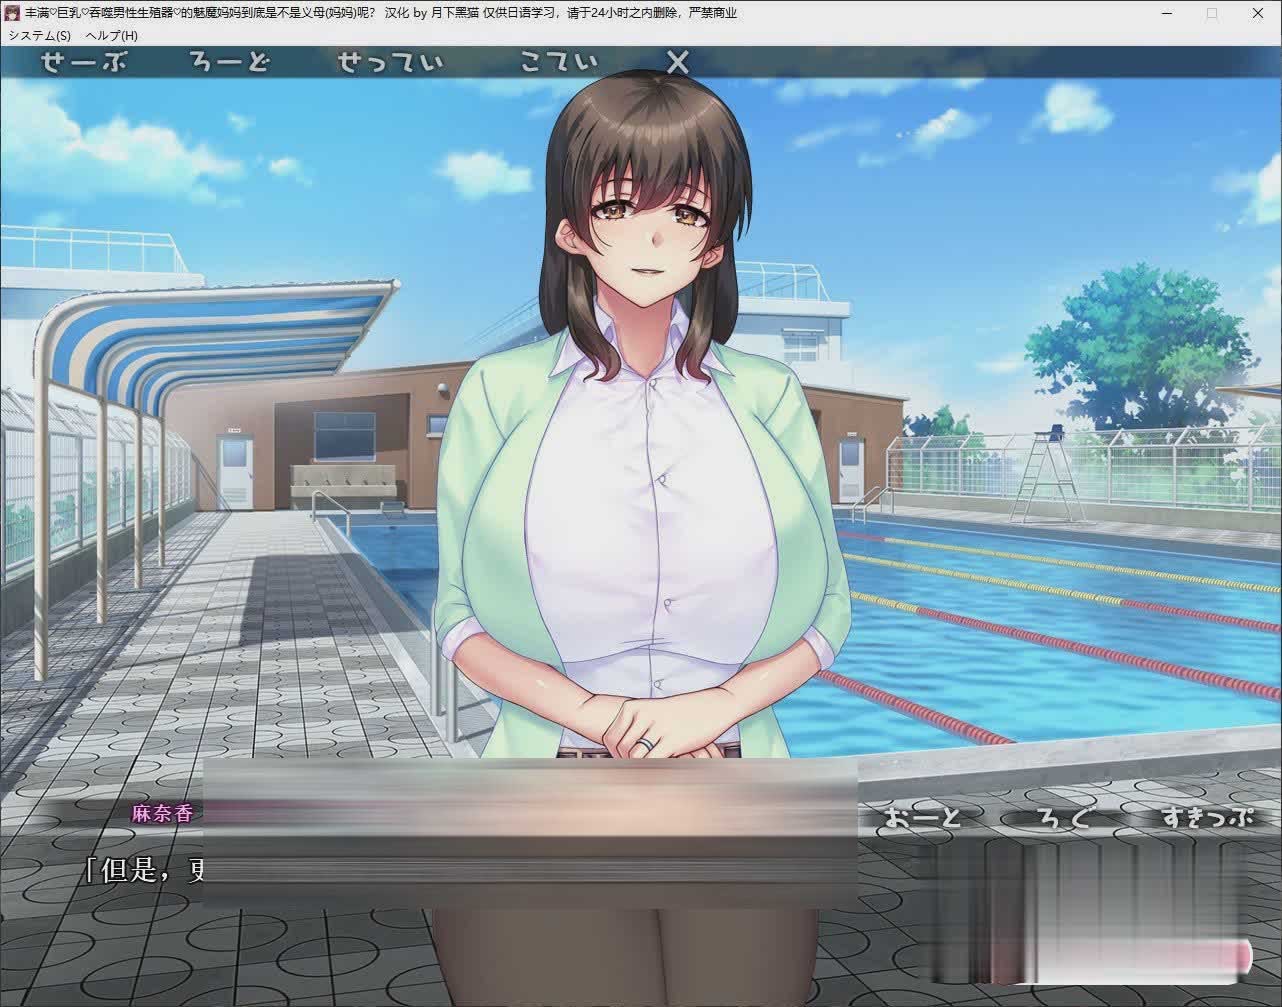The height and width of the screenshot is (1007, 1282).
Task: Click the 麻奈香 speaker name label
Action: click(x=160, y=812)
